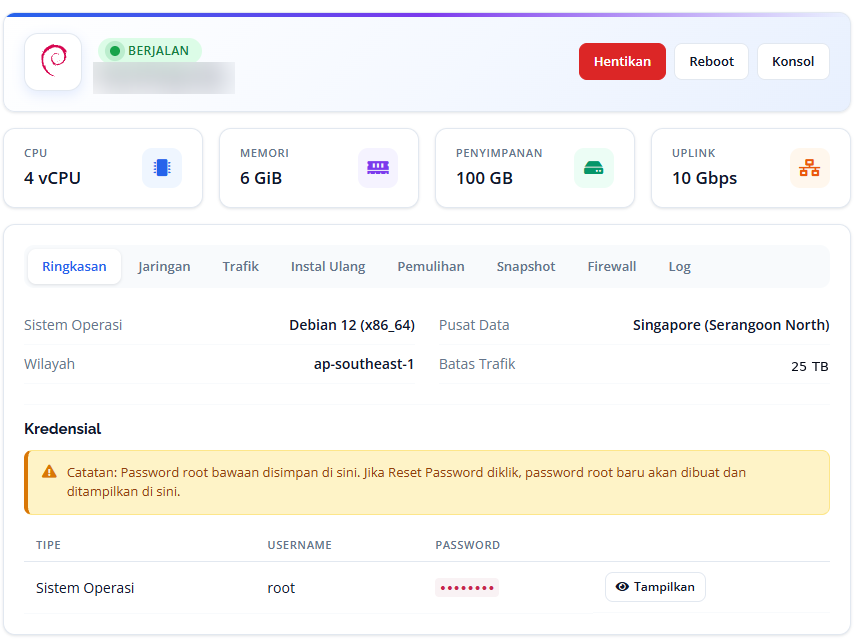Image resolution: width=859 pixels, height=643 pixels.
Task: Click the 'Batas Trafik' label
Action: (477, 364)
